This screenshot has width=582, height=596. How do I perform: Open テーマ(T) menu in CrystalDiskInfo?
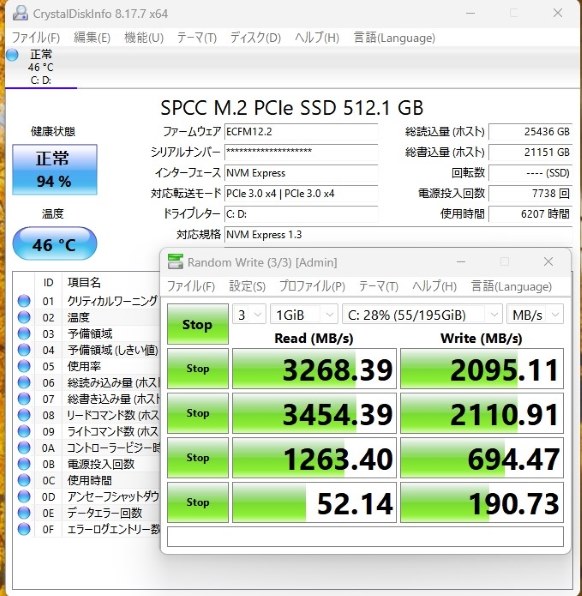pos(197,38)
